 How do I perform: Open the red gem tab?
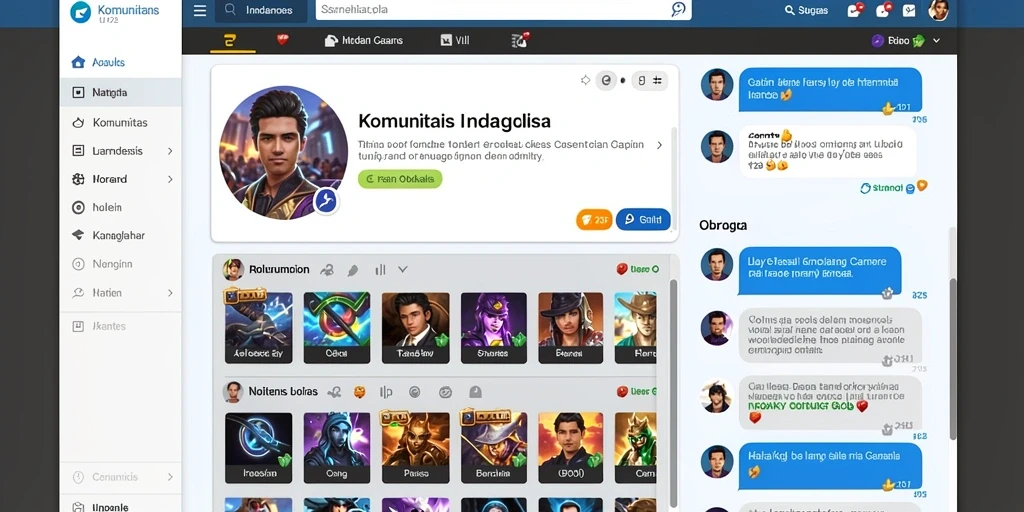click(x=282, y=40)
